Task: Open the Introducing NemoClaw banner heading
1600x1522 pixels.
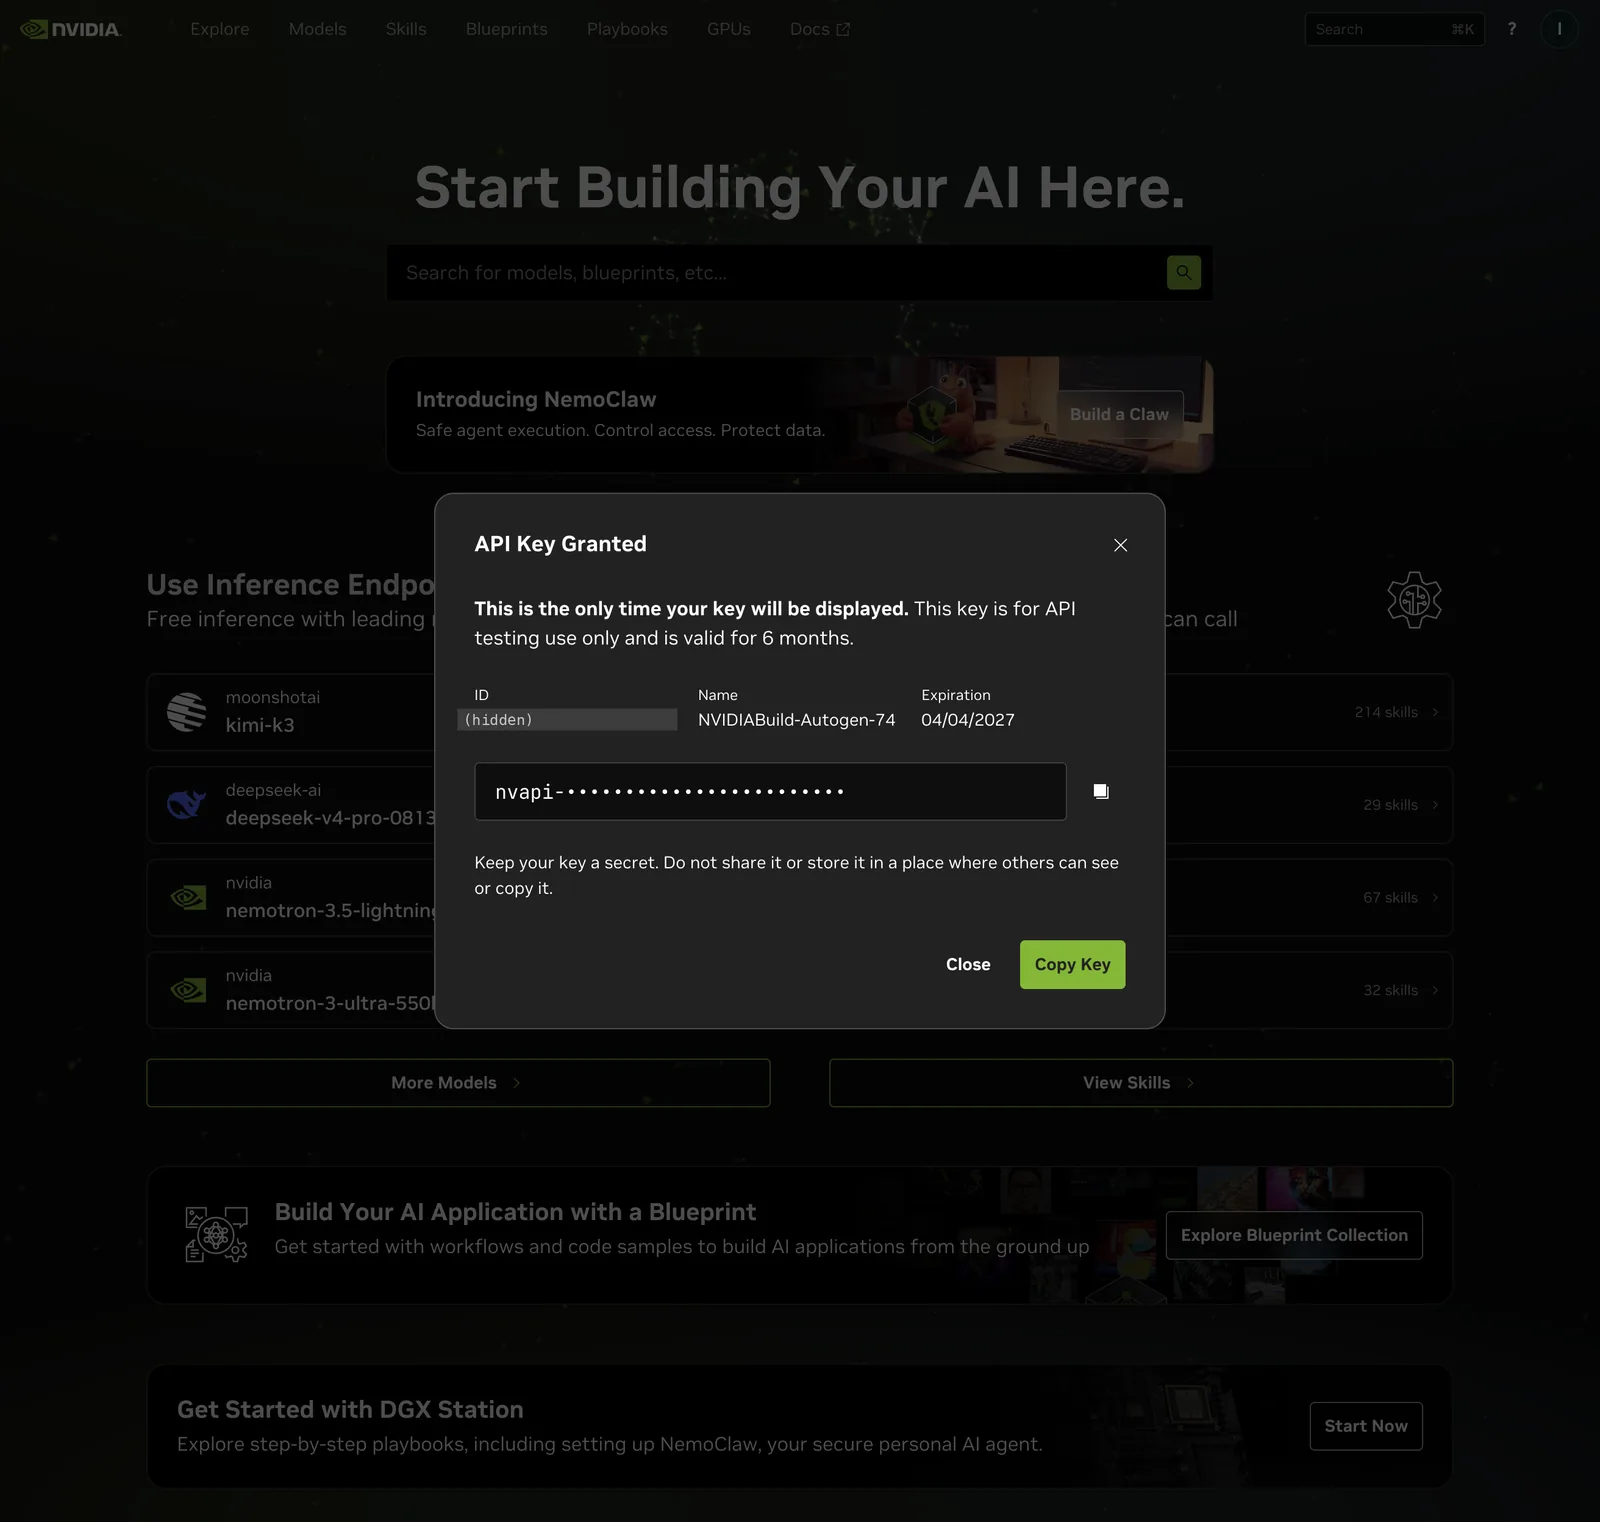Action: tap(536, 399)
